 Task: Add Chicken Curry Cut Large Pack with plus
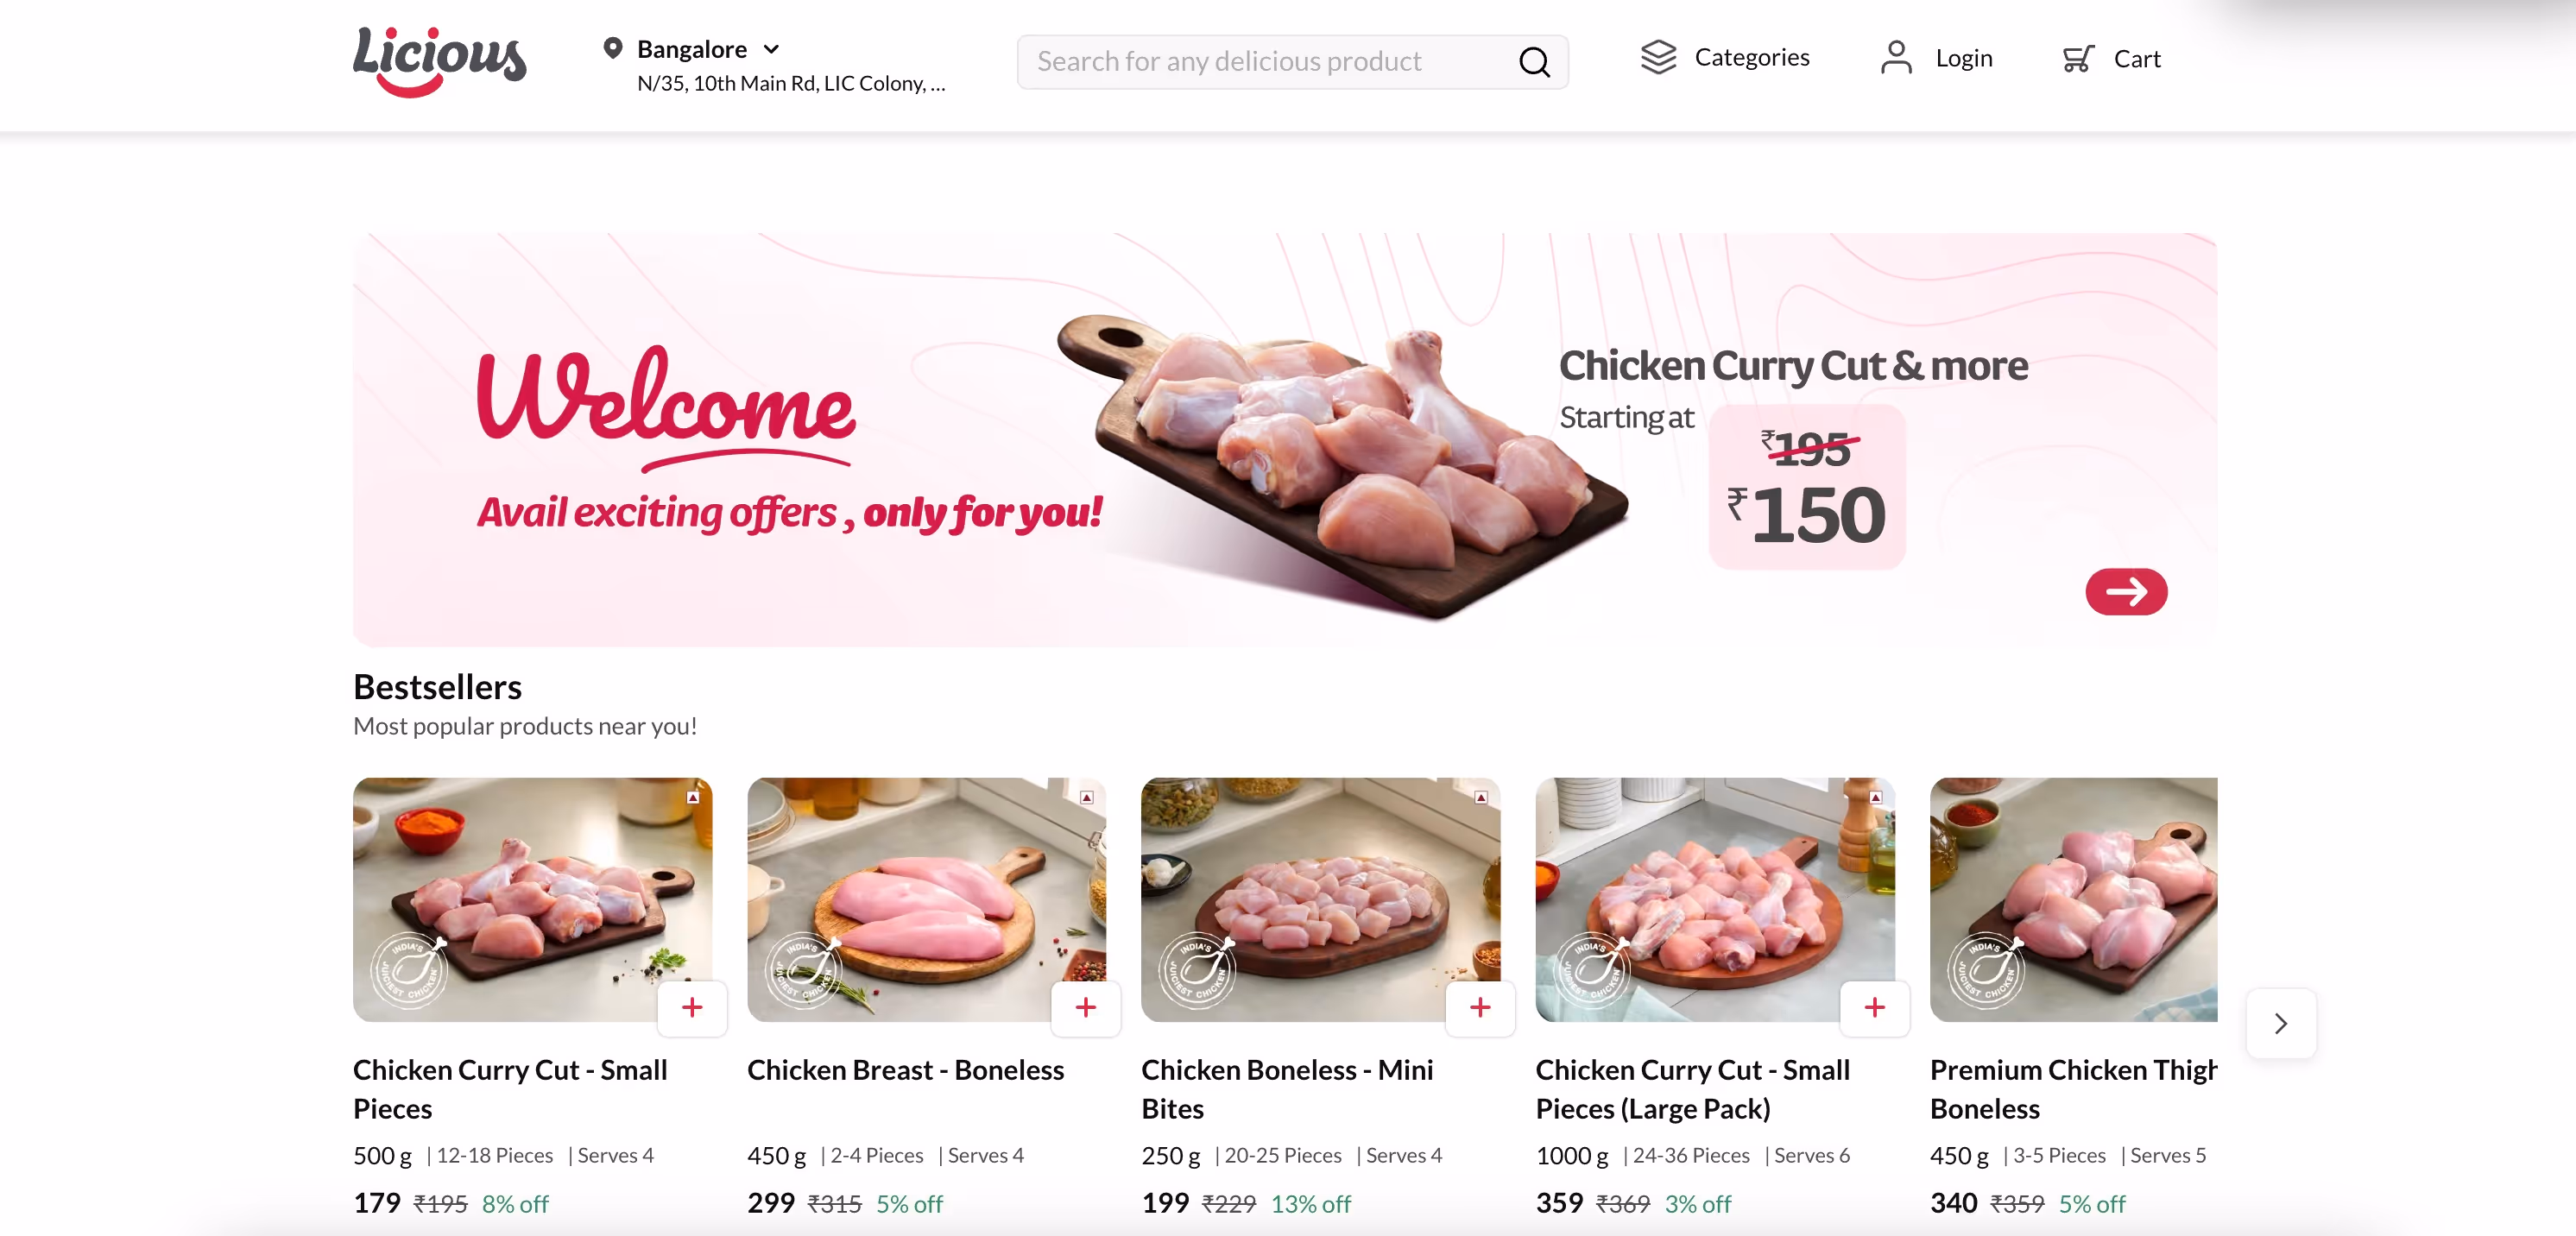coord(1875,1008)
